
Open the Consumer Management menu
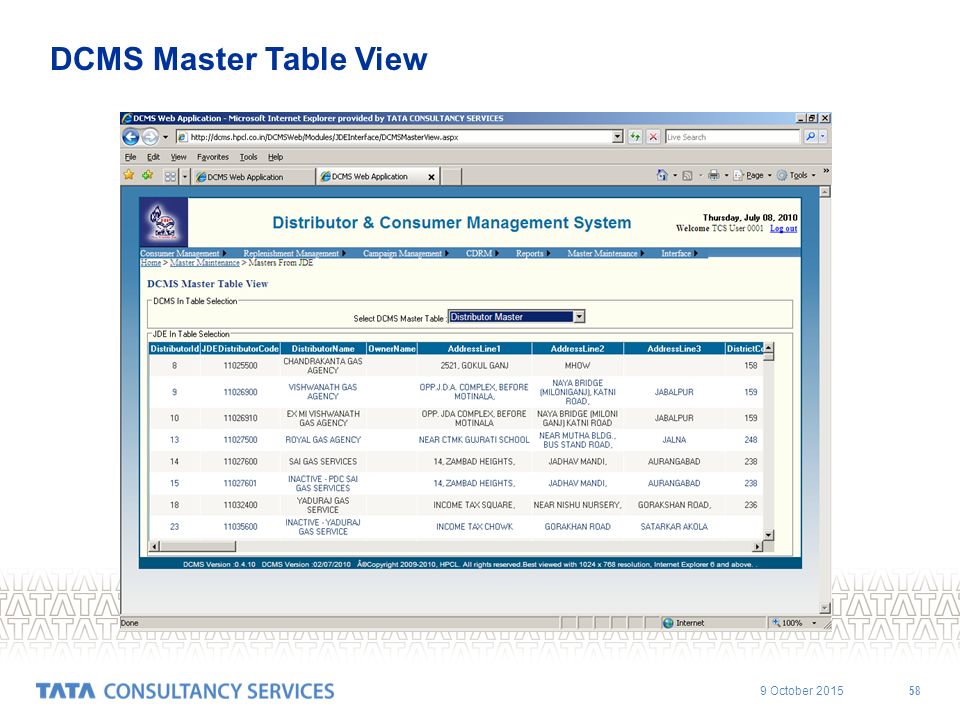182,253
